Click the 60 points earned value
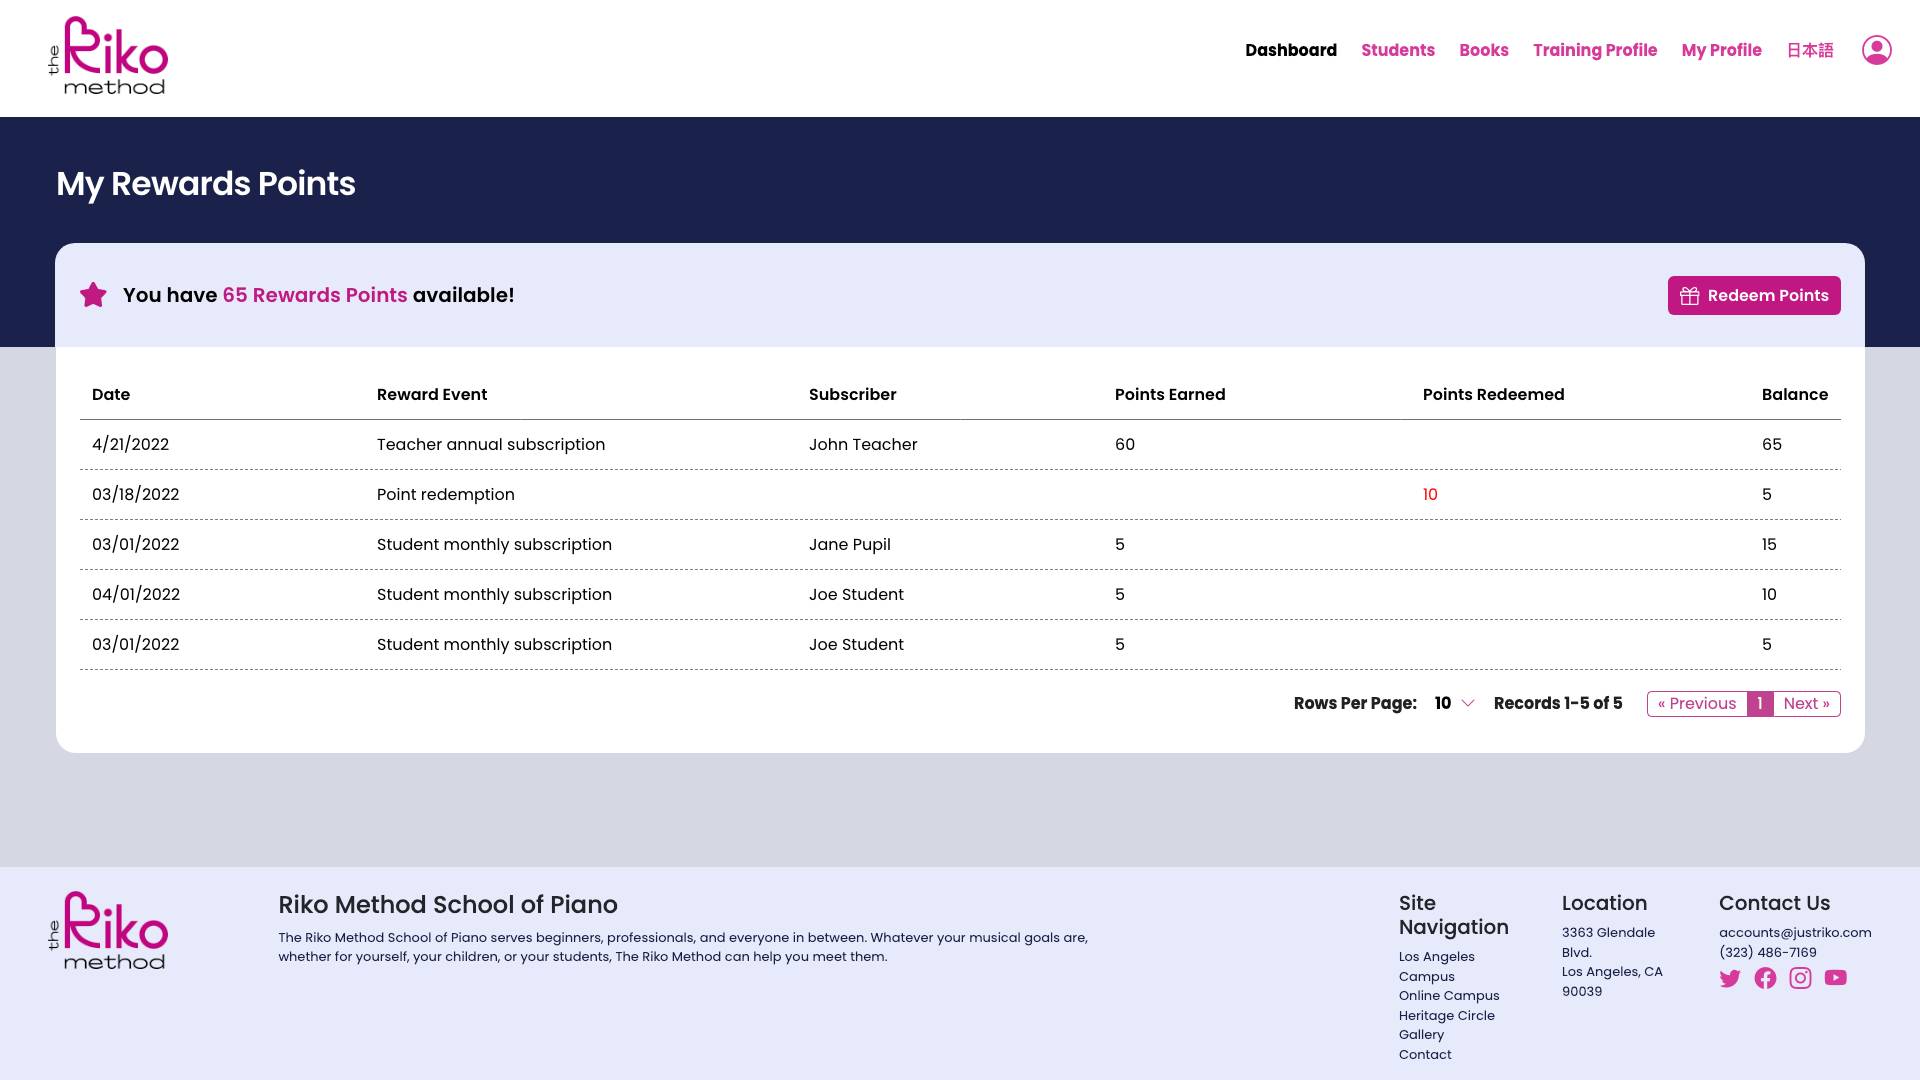The image size is (1920, 1080). tap(1124, 444)
